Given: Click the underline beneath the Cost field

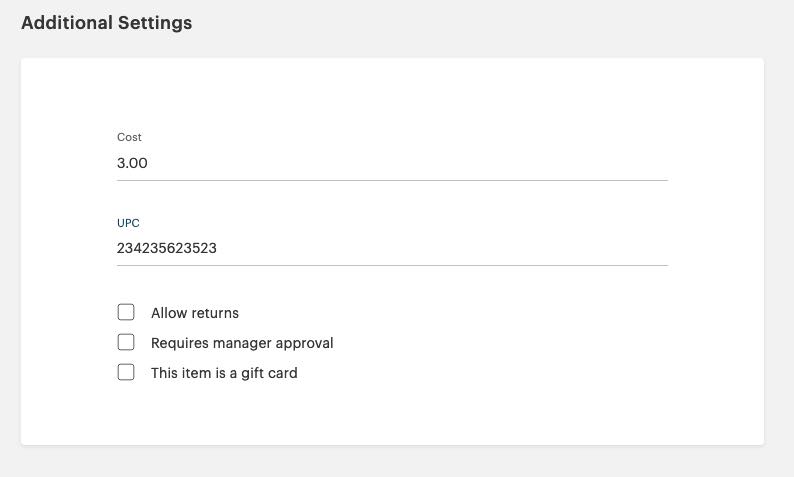Looking at the screenshot, I should pyautogui.click(x=392, y=180).
